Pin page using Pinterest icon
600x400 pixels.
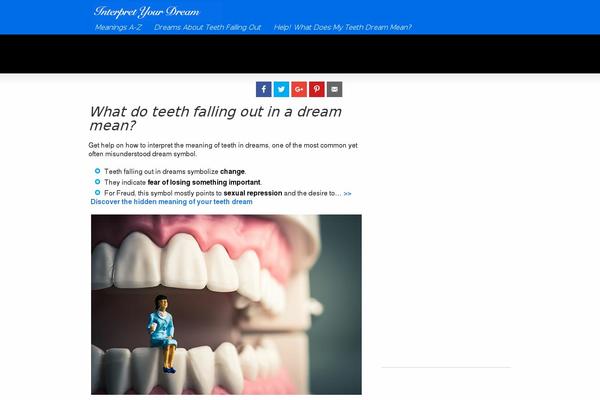coord(317,89)
